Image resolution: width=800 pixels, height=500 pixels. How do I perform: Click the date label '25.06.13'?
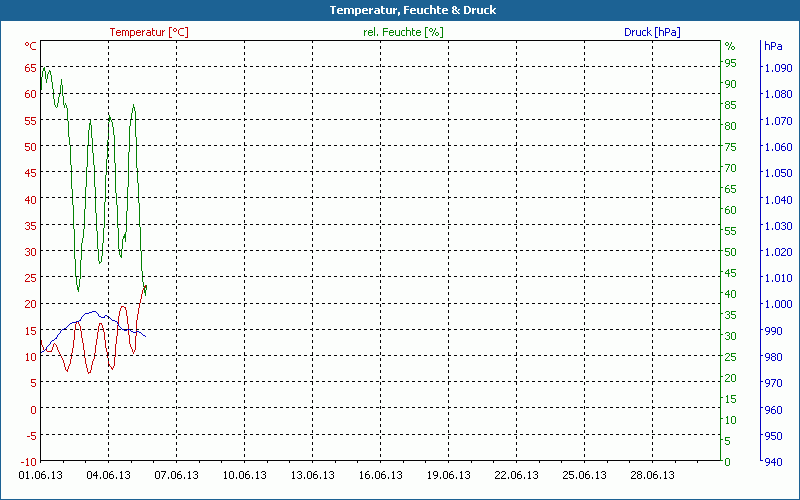coord(584,475)
